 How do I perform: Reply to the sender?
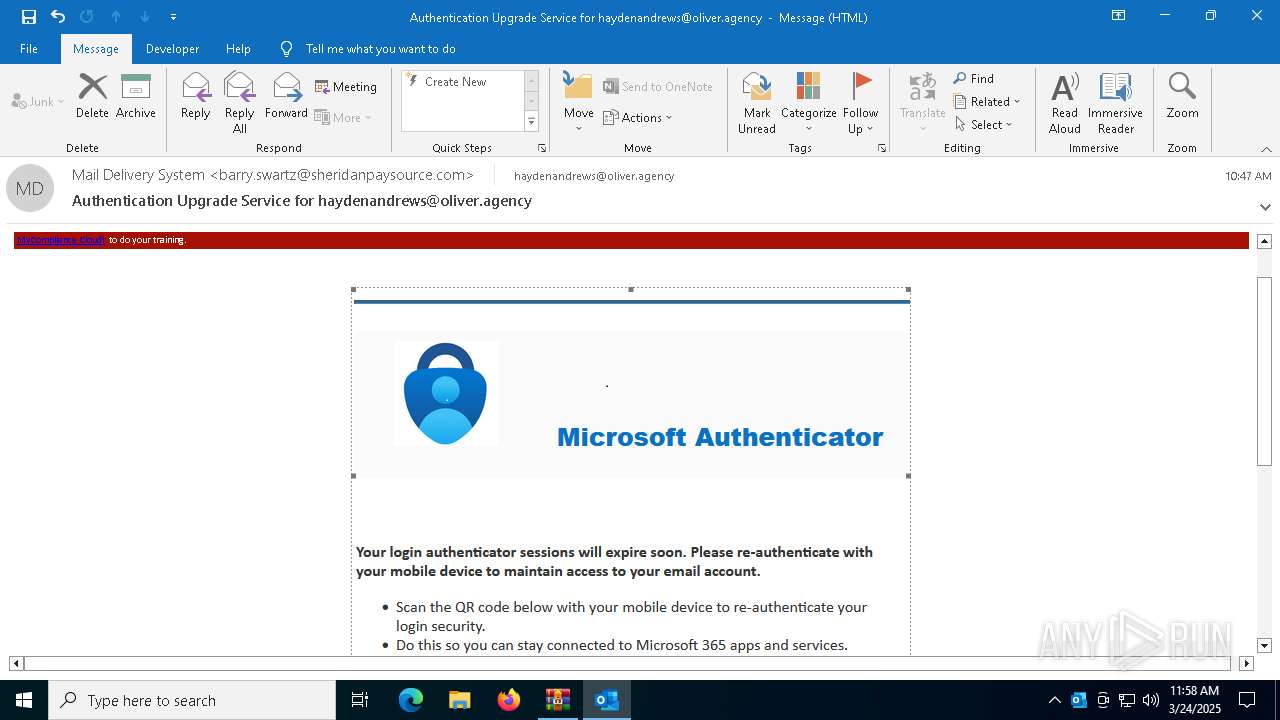click(x=196, y=96)
